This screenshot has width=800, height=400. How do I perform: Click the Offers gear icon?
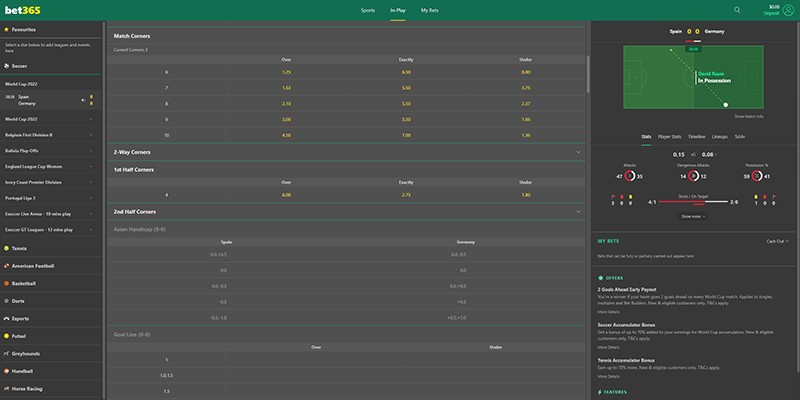pos(601,278)
